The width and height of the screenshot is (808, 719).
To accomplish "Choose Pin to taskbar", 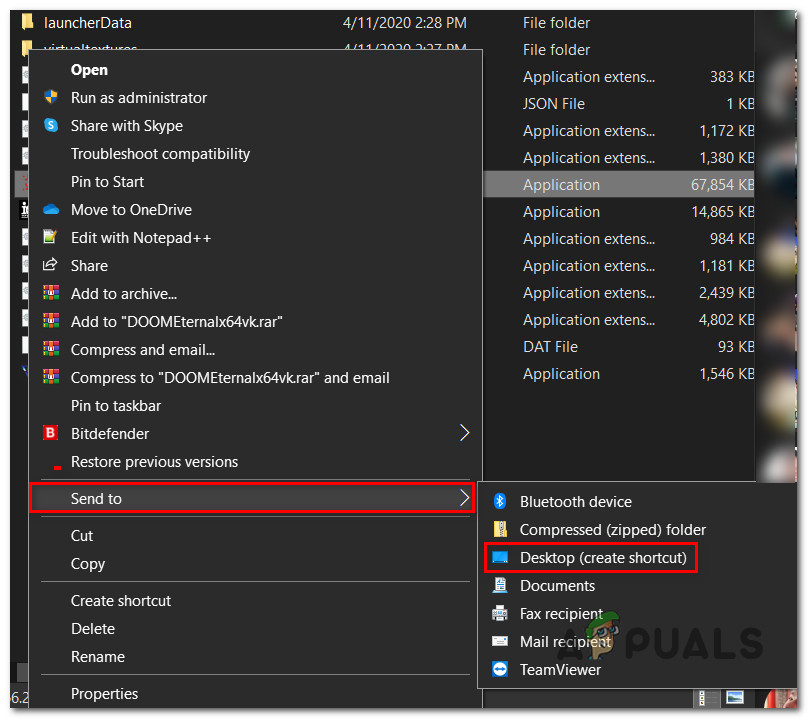I will pos(116,406).
